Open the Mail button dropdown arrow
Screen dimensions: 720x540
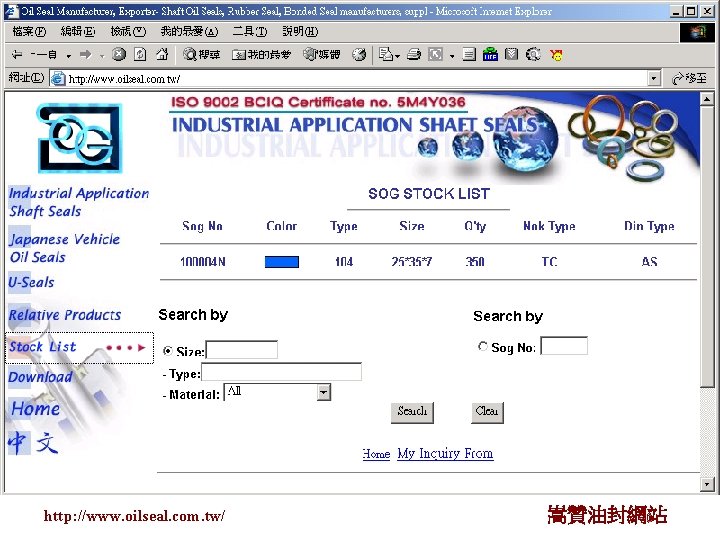pyautogui.click(x=398, y=56)
